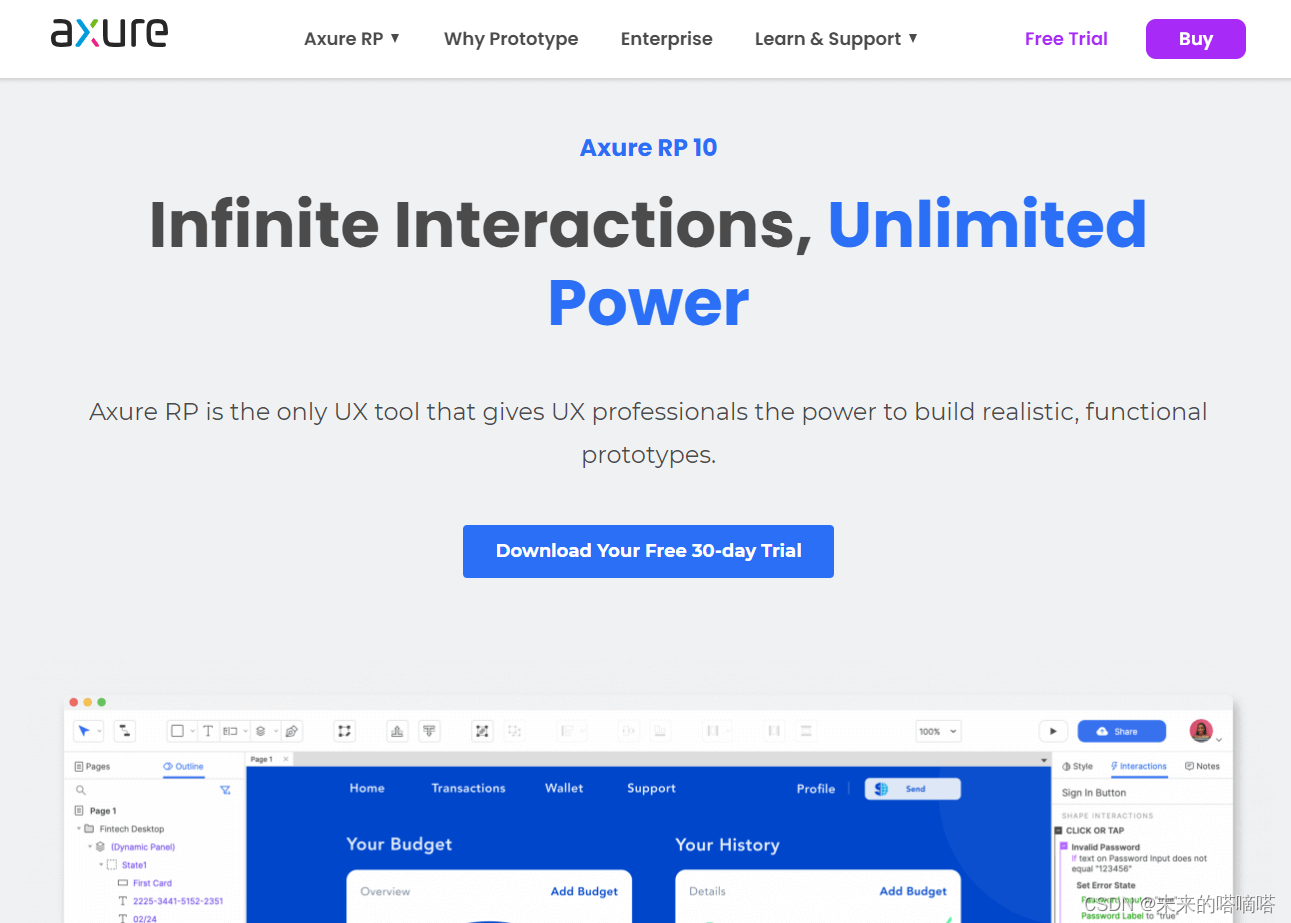
Task: Open the canvas page list arrow
Action: click(1044, 760)
